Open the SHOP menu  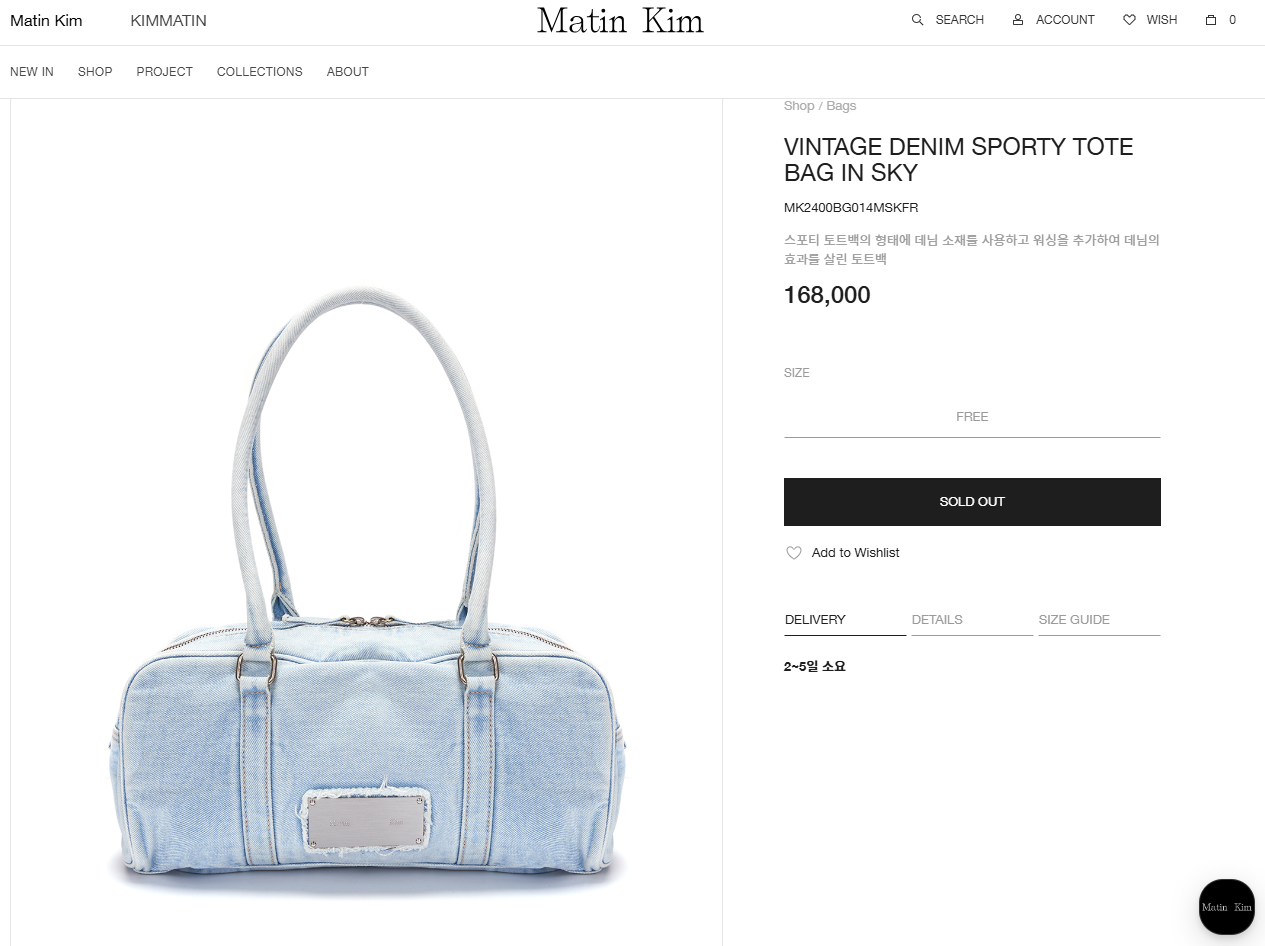pos(95,72)
